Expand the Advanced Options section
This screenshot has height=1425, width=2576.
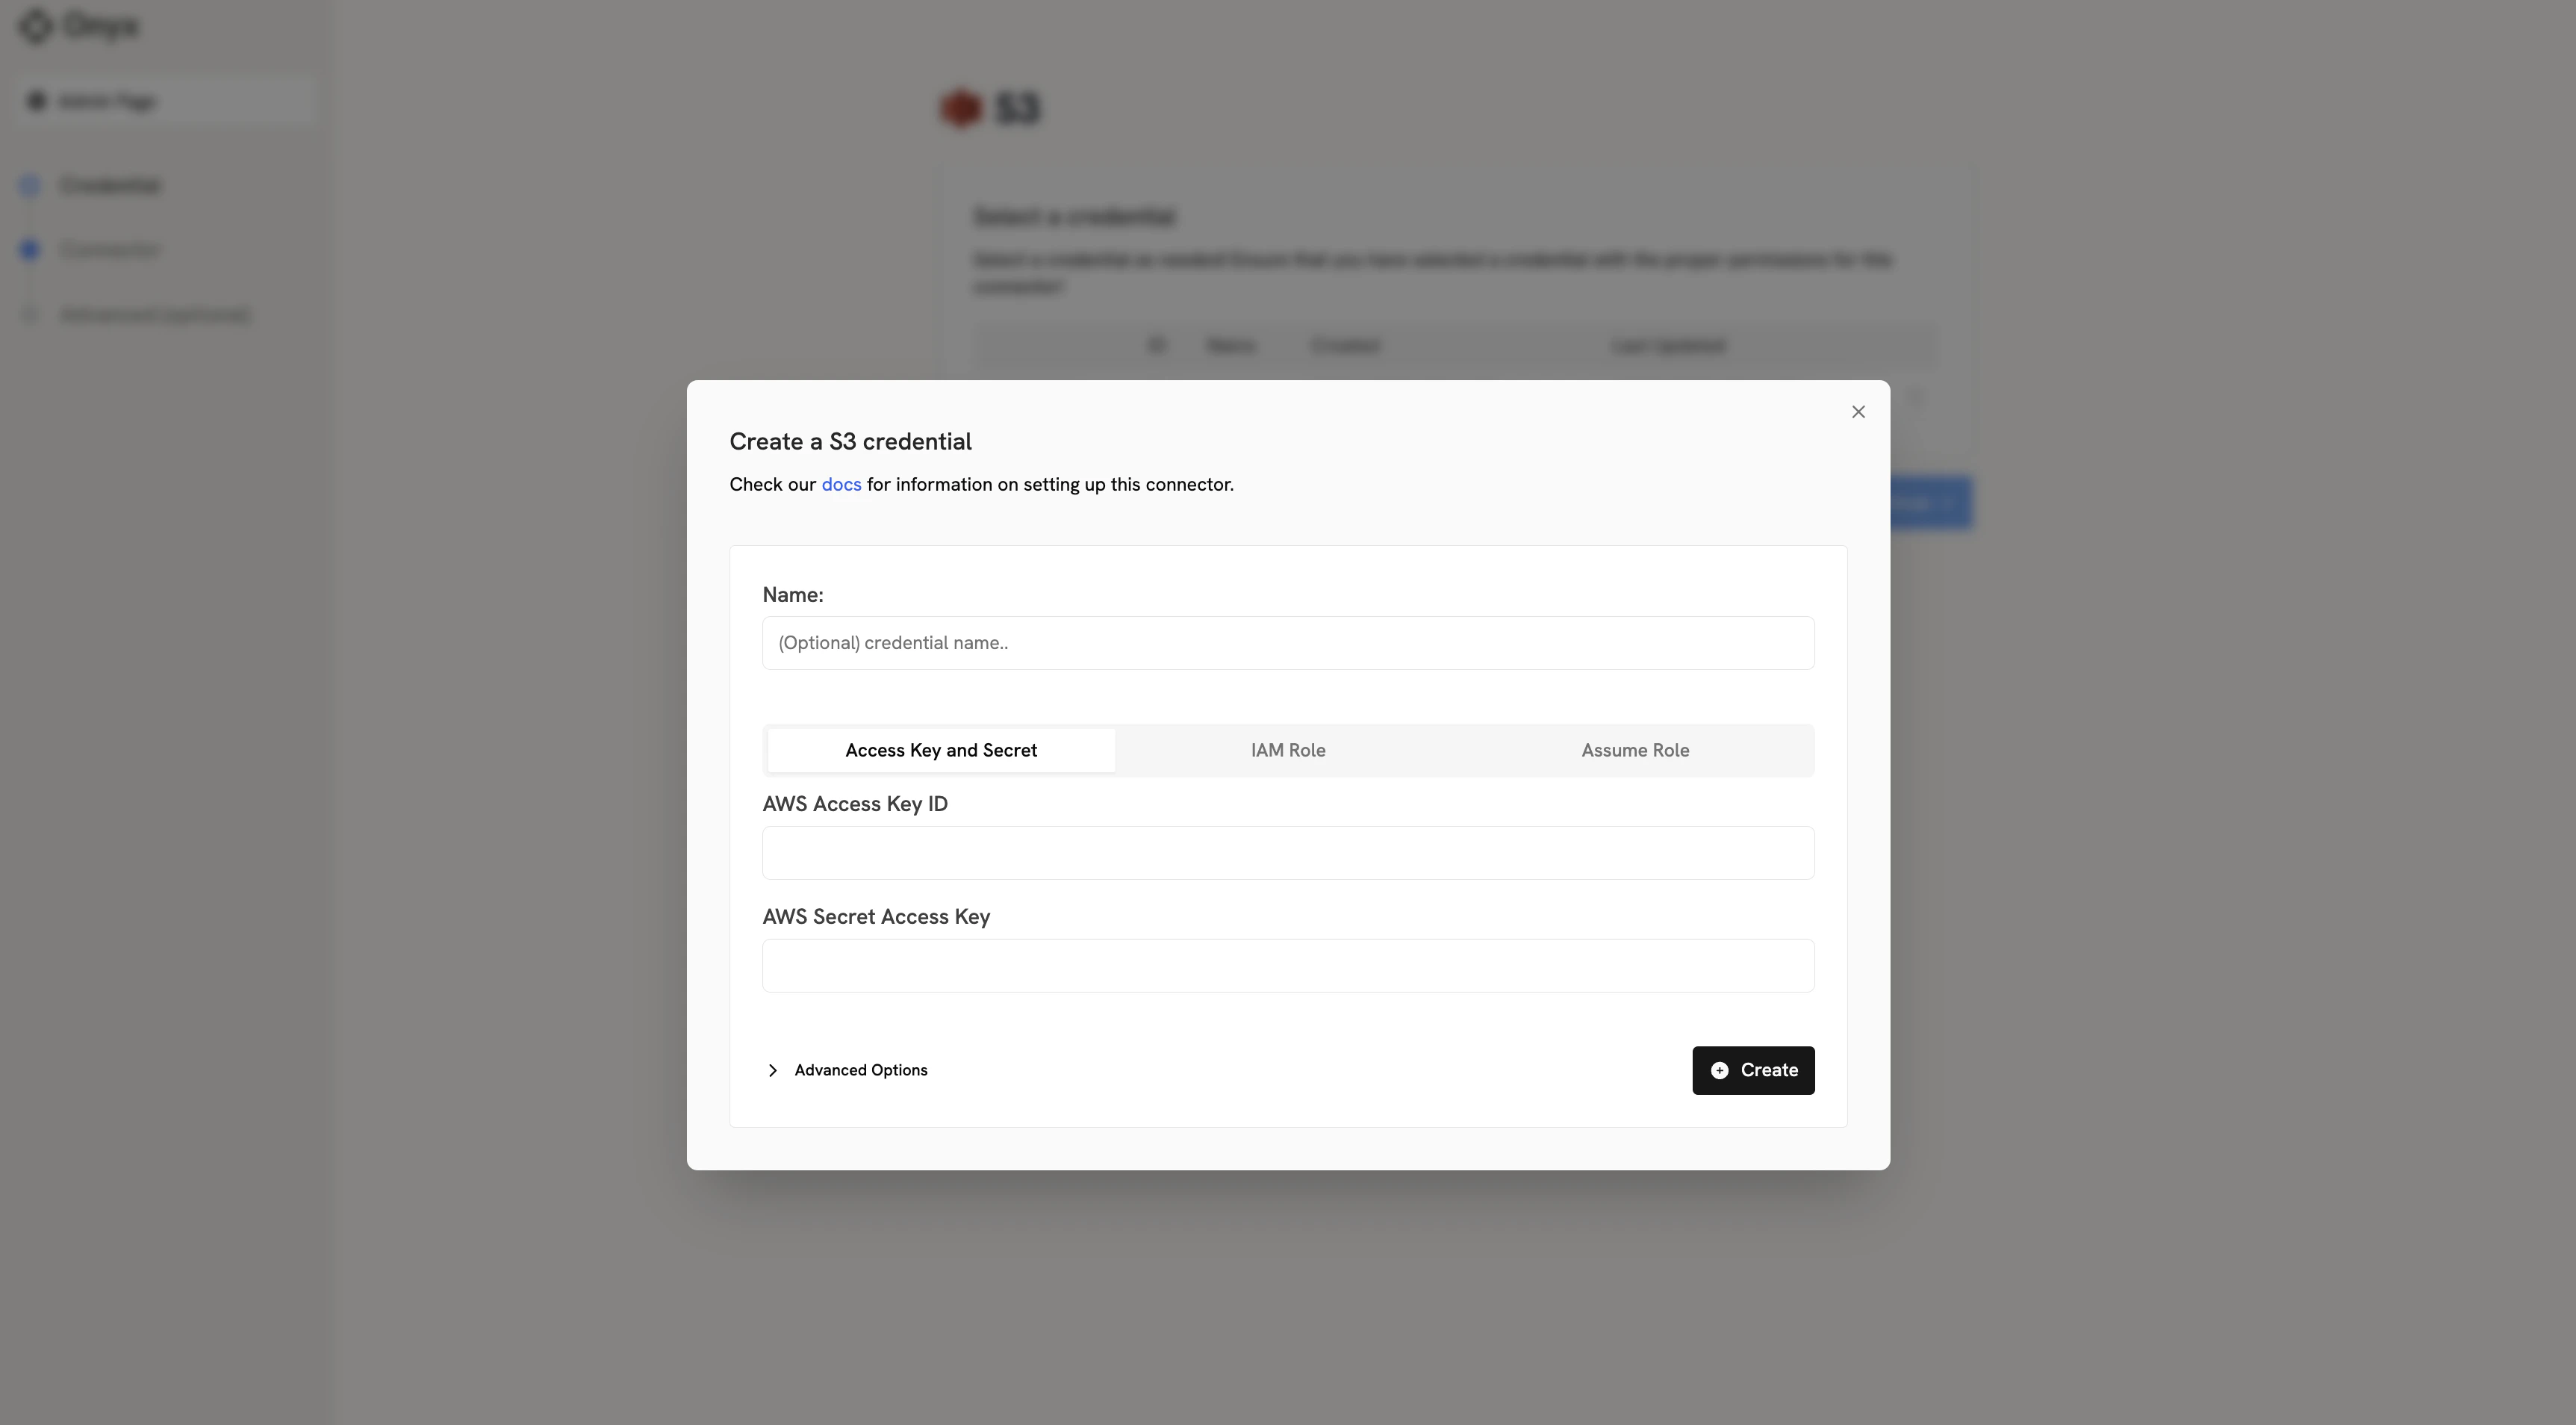pyautogui.click(x=860, y=1070)
